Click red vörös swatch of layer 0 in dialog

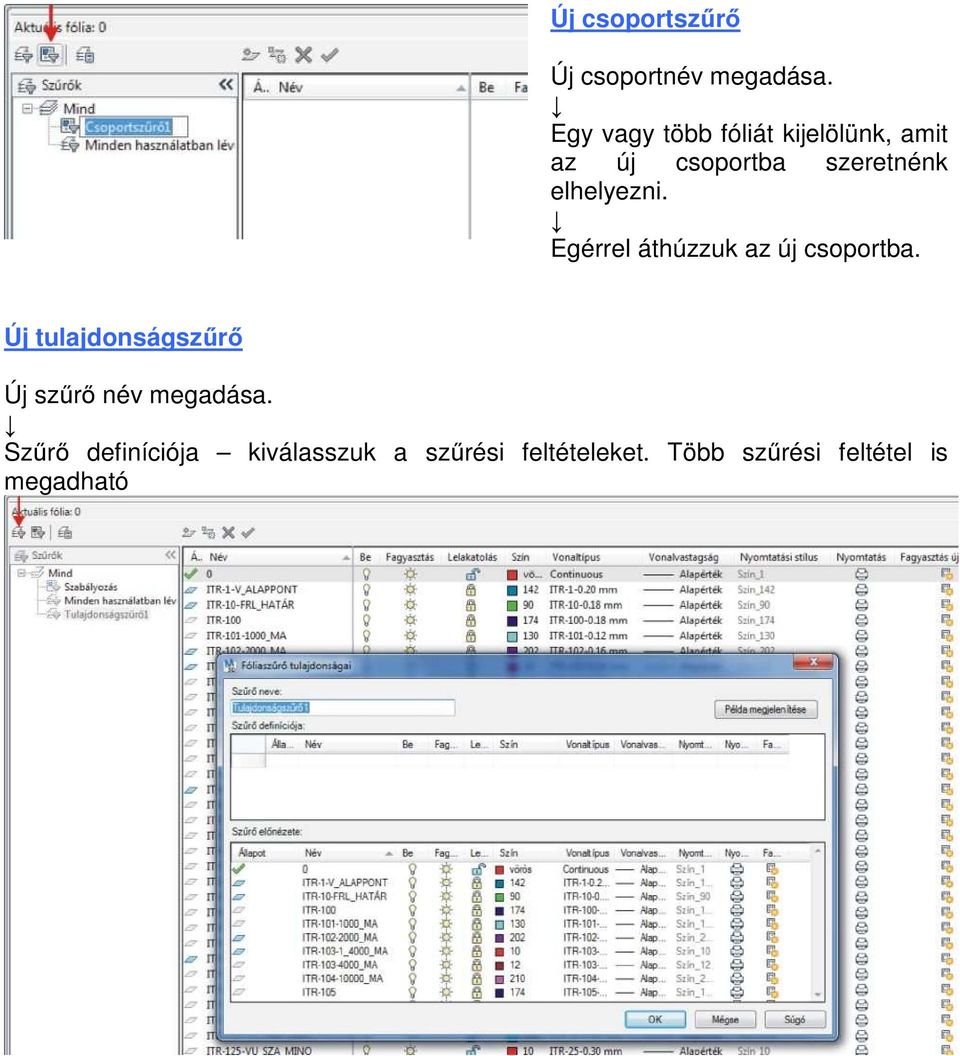499,869
